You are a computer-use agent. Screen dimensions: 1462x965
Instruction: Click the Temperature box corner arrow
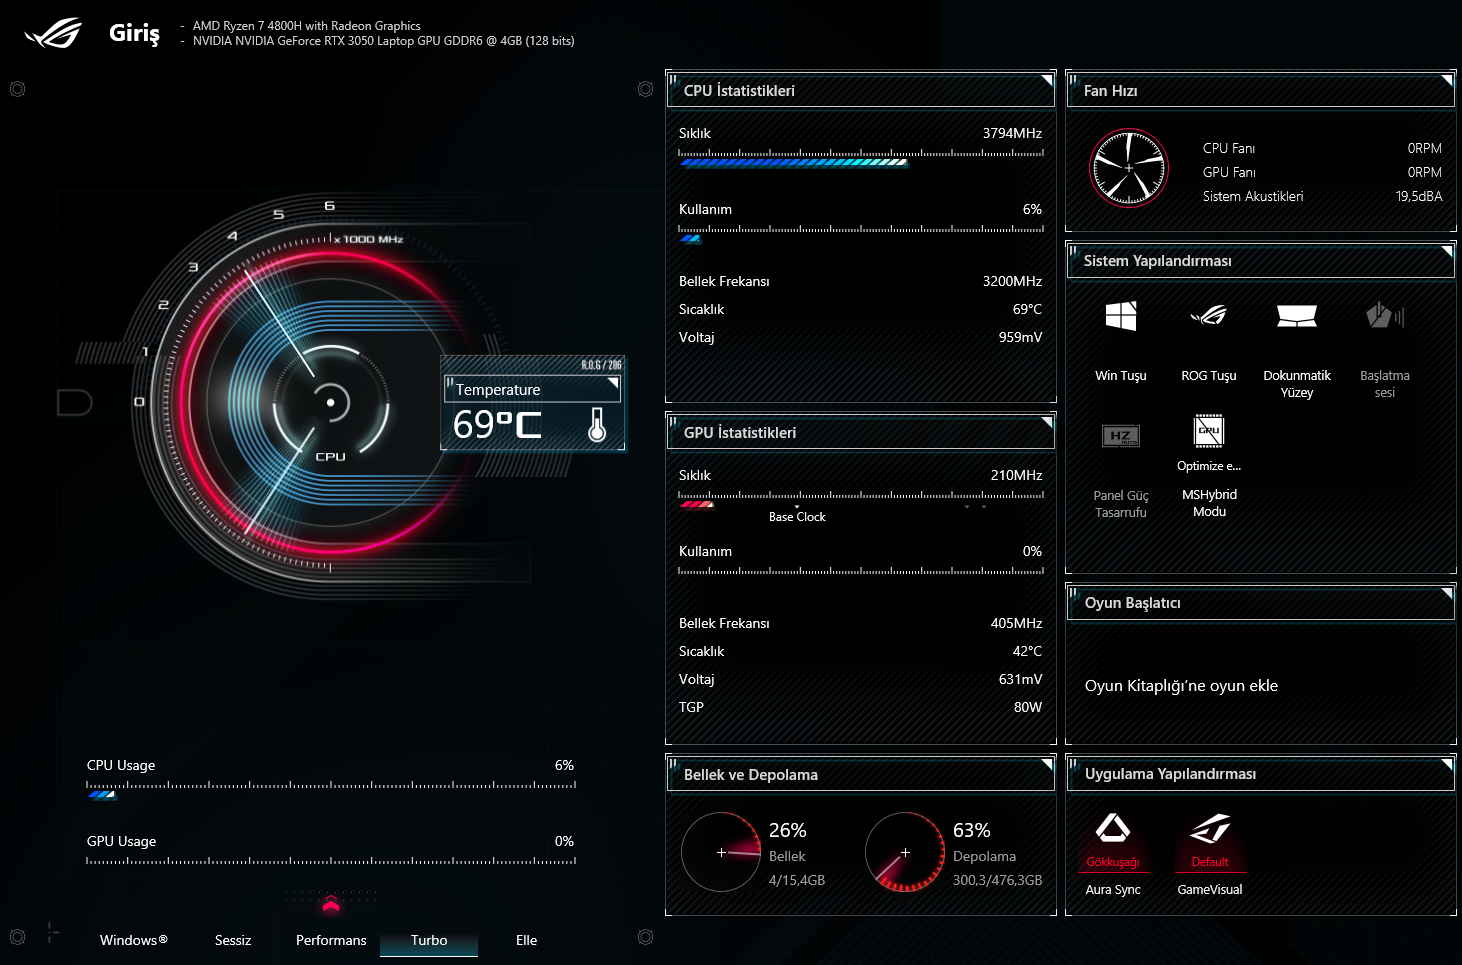[613, 382]
